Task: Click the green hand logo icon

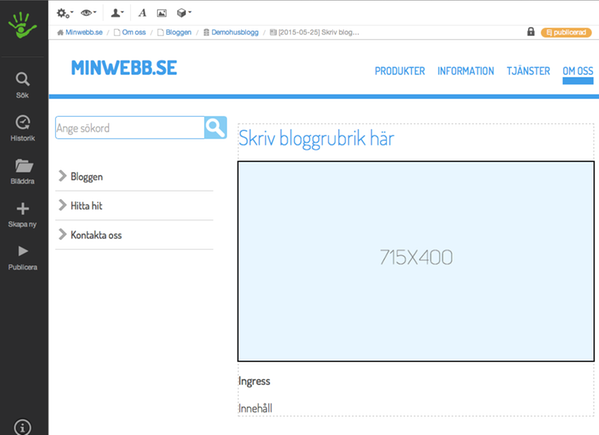Action: tap(23, 25)
